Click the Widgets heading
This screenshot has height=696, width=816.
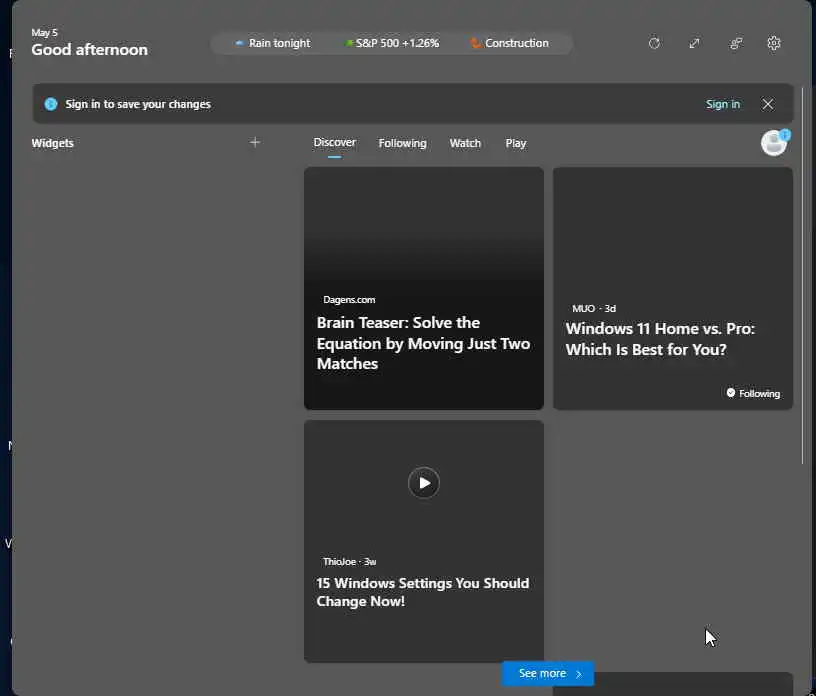[53, 143]
